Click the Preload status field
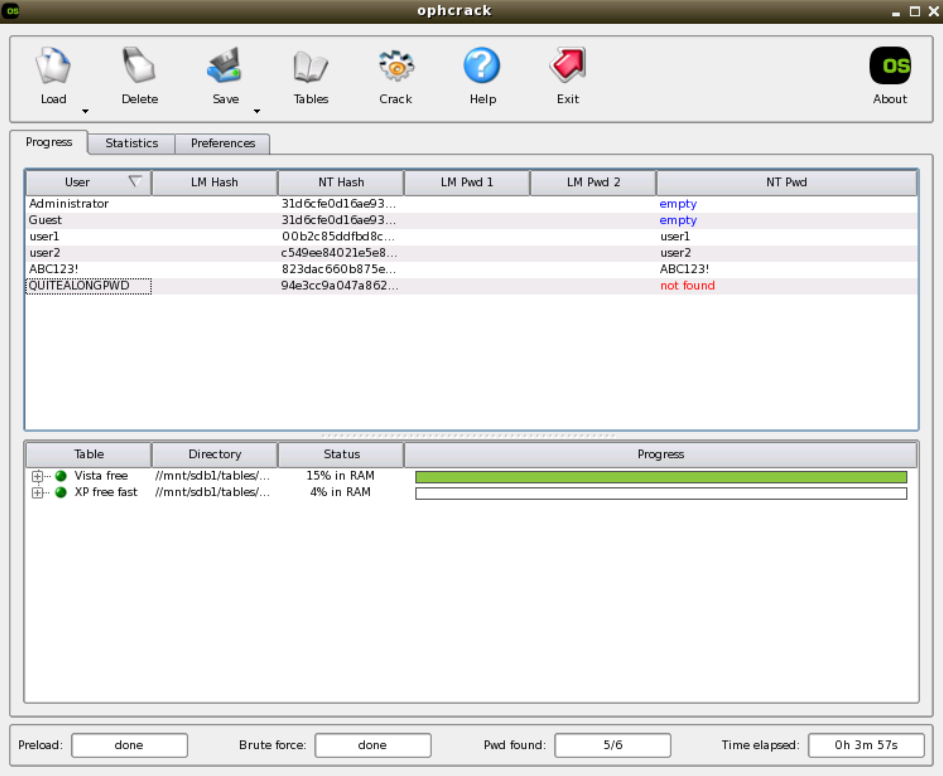This screenshot has width=943, height=776. click(129, 745)
